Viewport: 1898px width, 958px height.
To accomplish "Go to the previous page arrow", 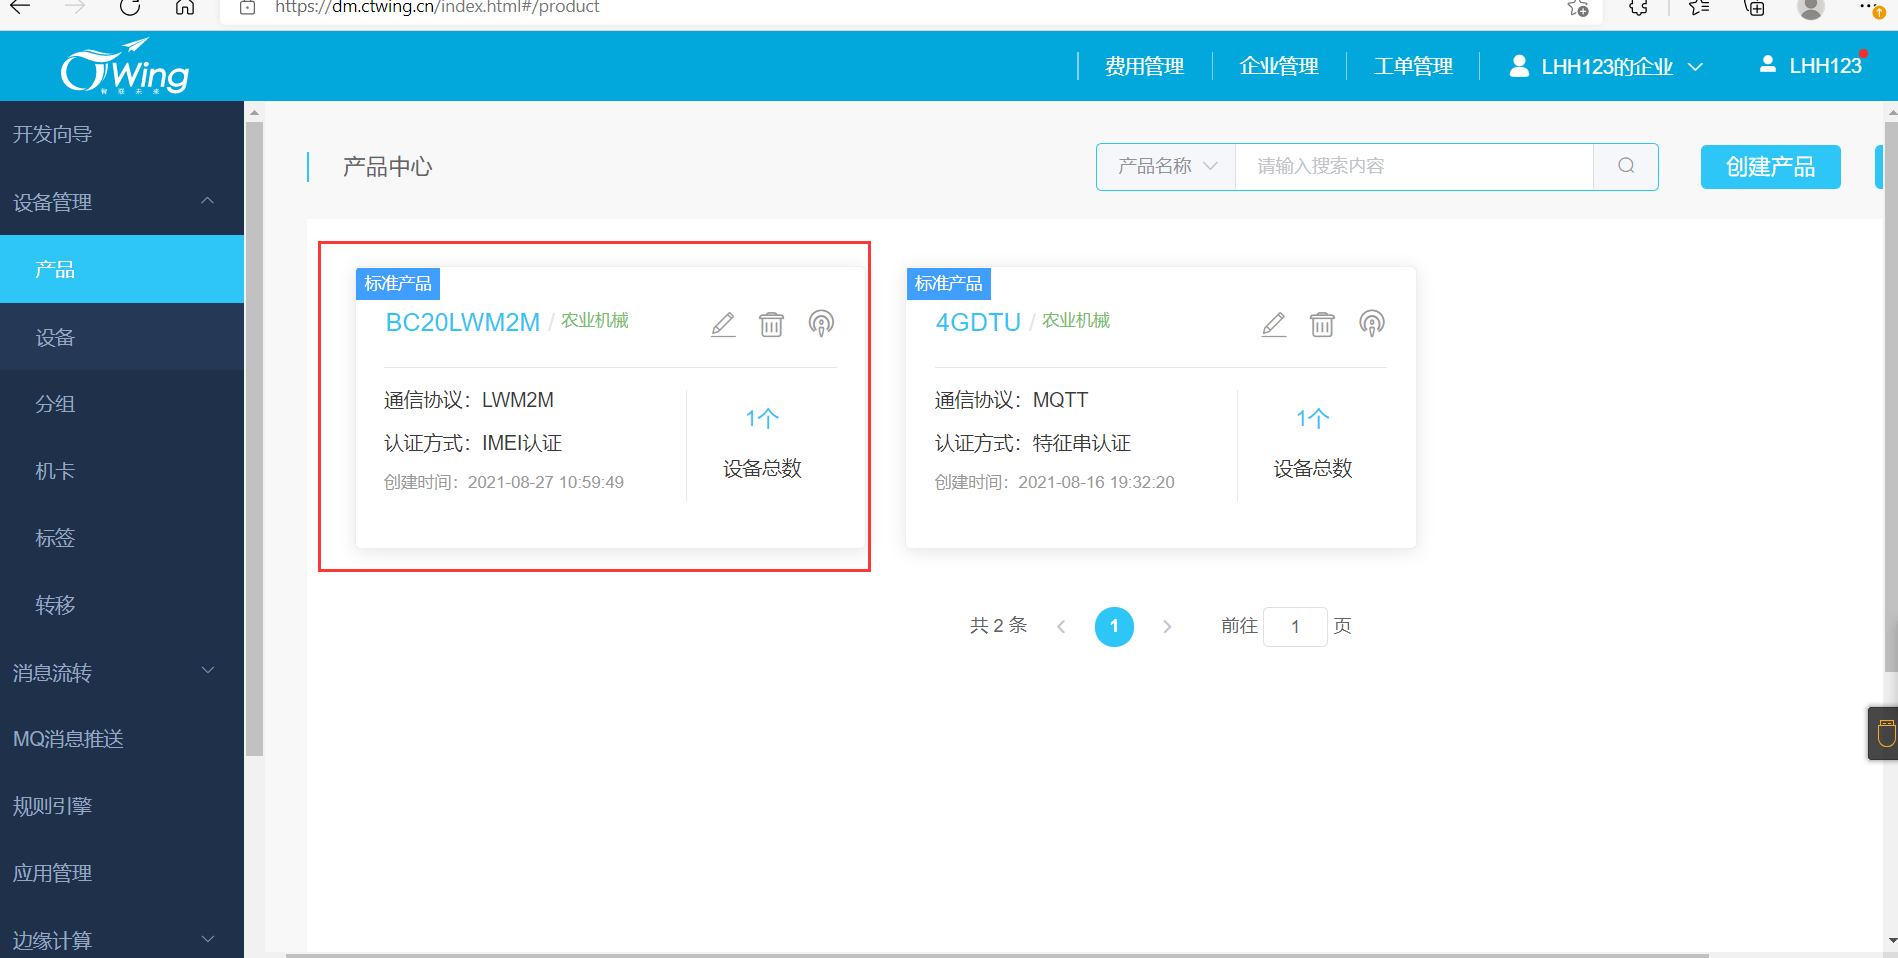I will click(x=1061, y=627).
